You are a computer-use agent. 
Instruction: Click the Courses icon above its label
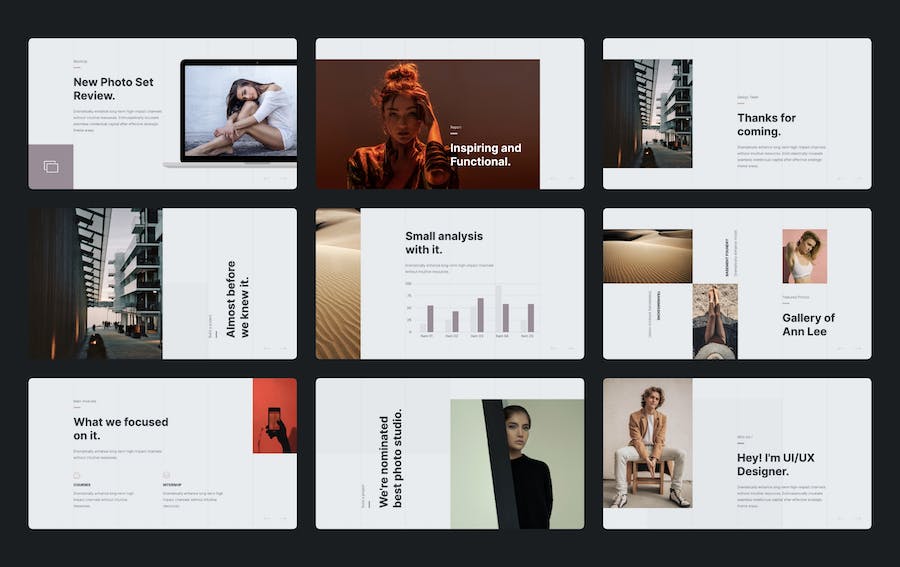tap(76, 475)
